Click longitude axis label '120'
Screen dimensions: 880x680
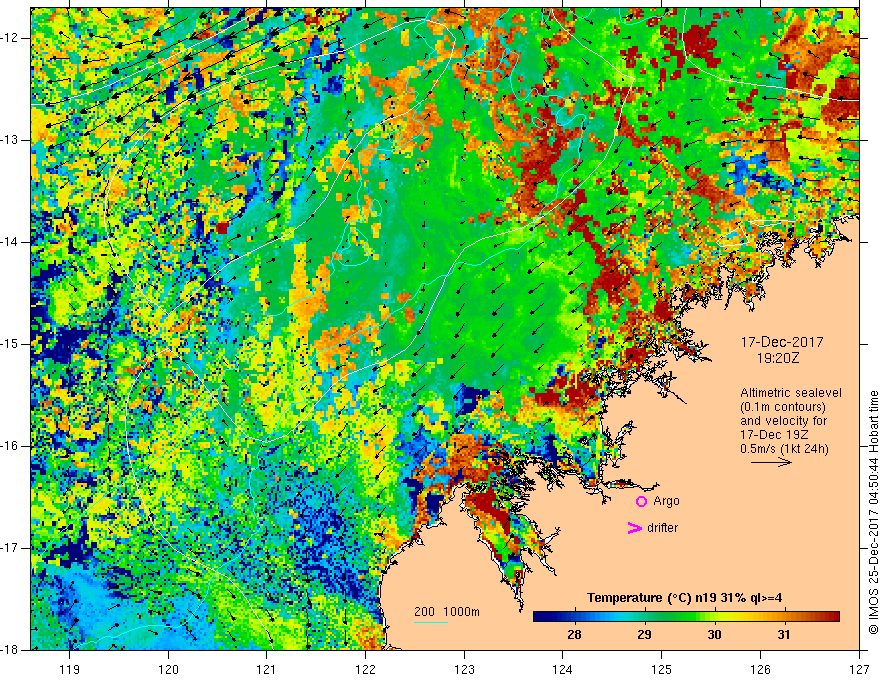(x=168, y=669)
